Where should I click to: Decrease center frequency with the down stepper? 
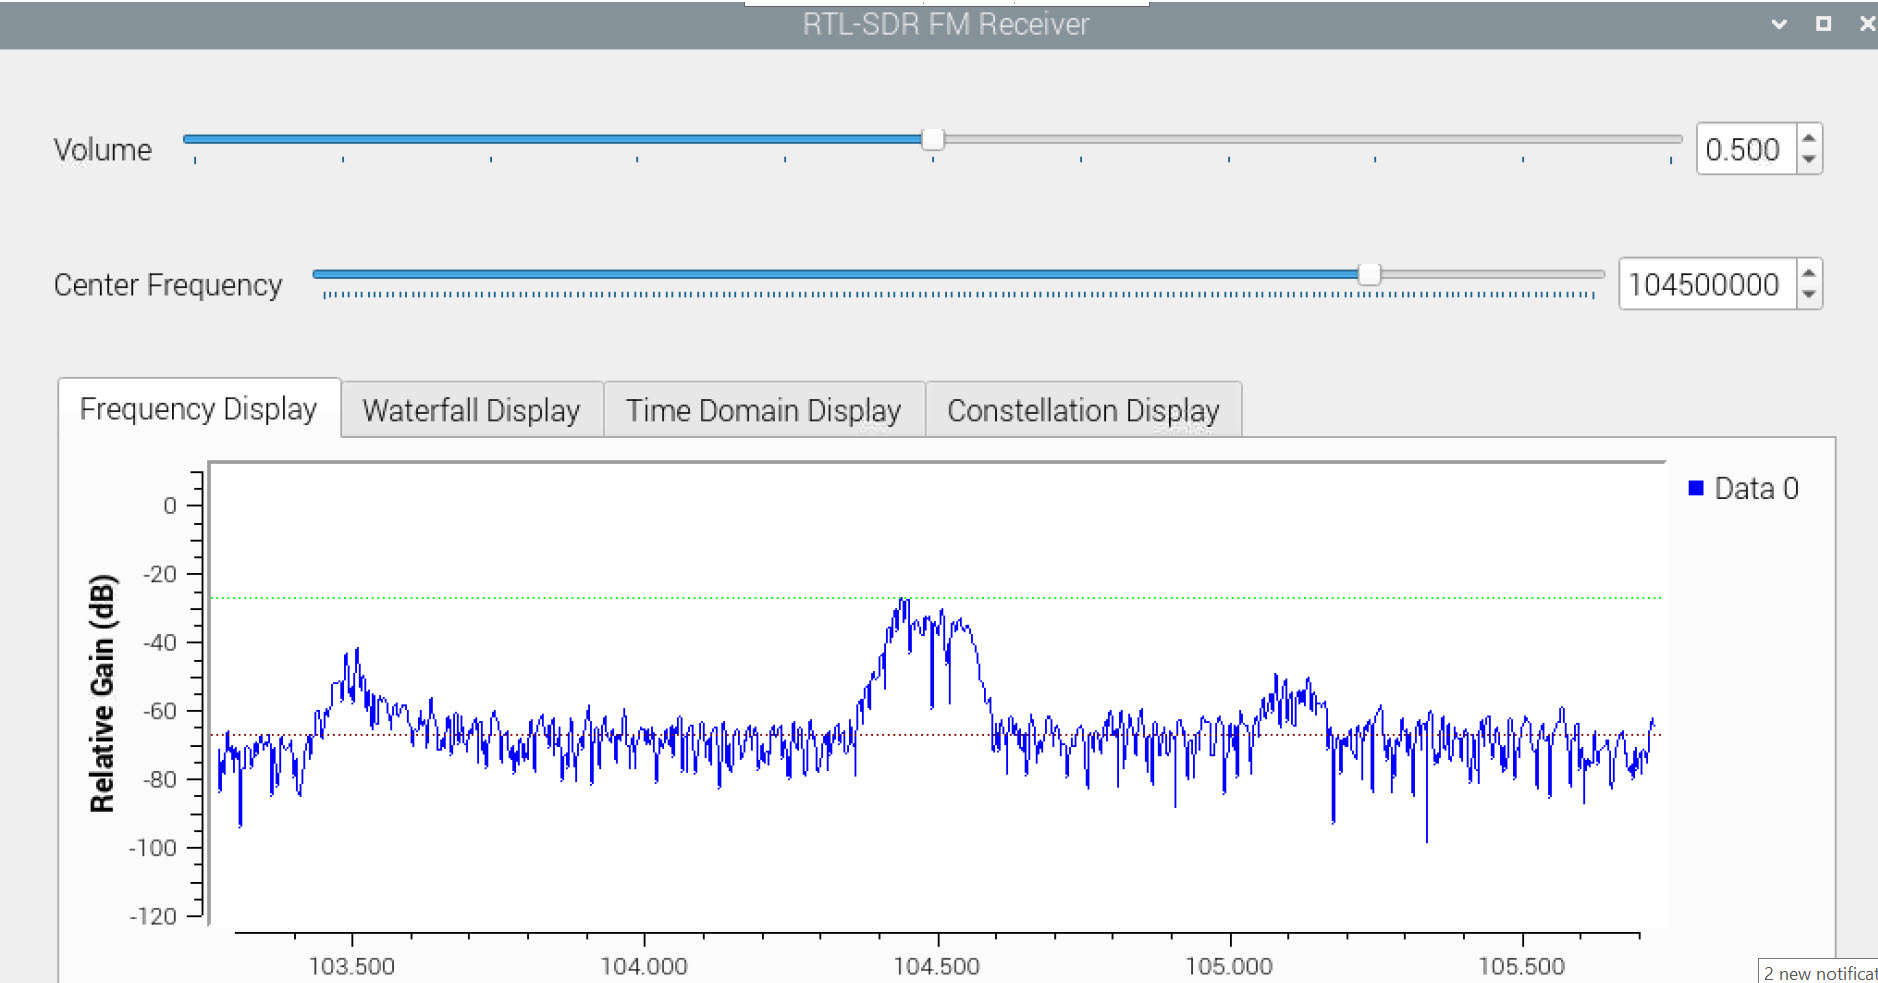coord(1810,296)
